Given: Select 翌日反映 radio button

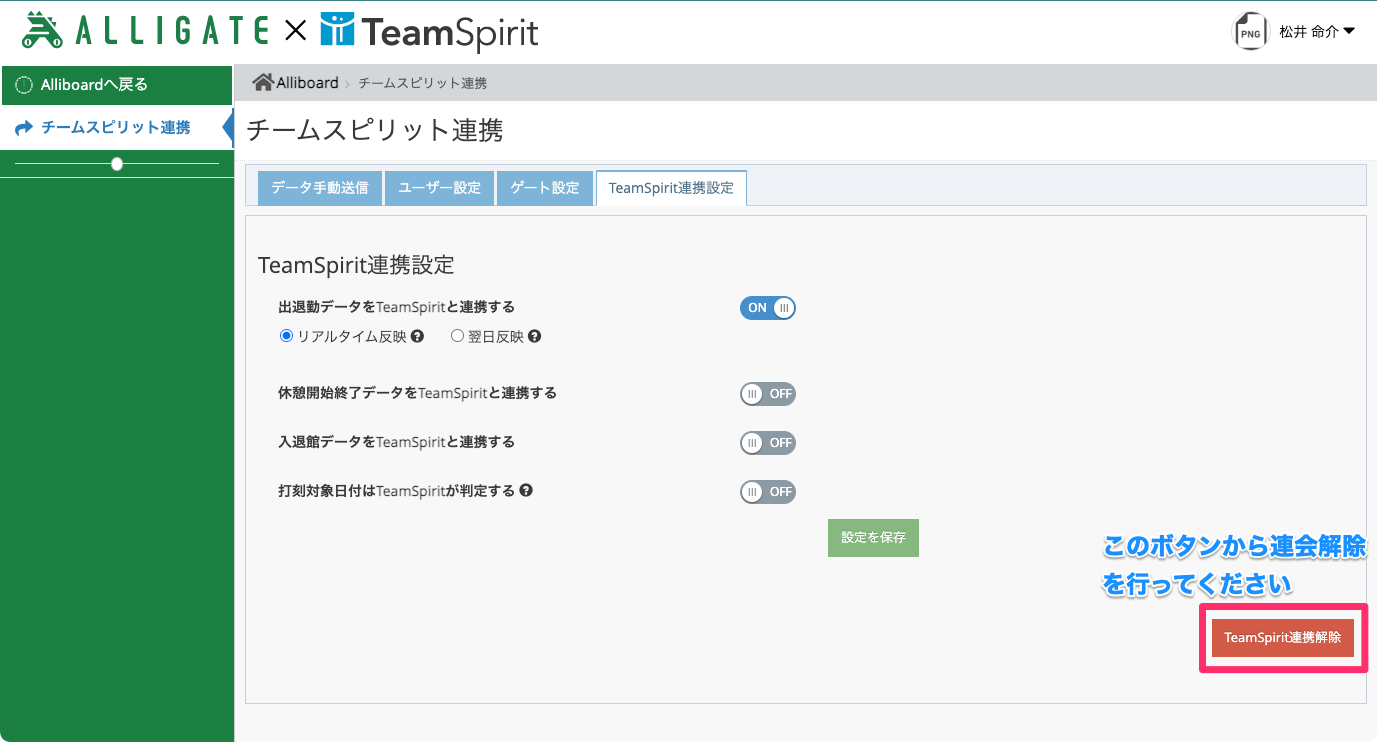Looking at the screenshot, I should 457,337.
